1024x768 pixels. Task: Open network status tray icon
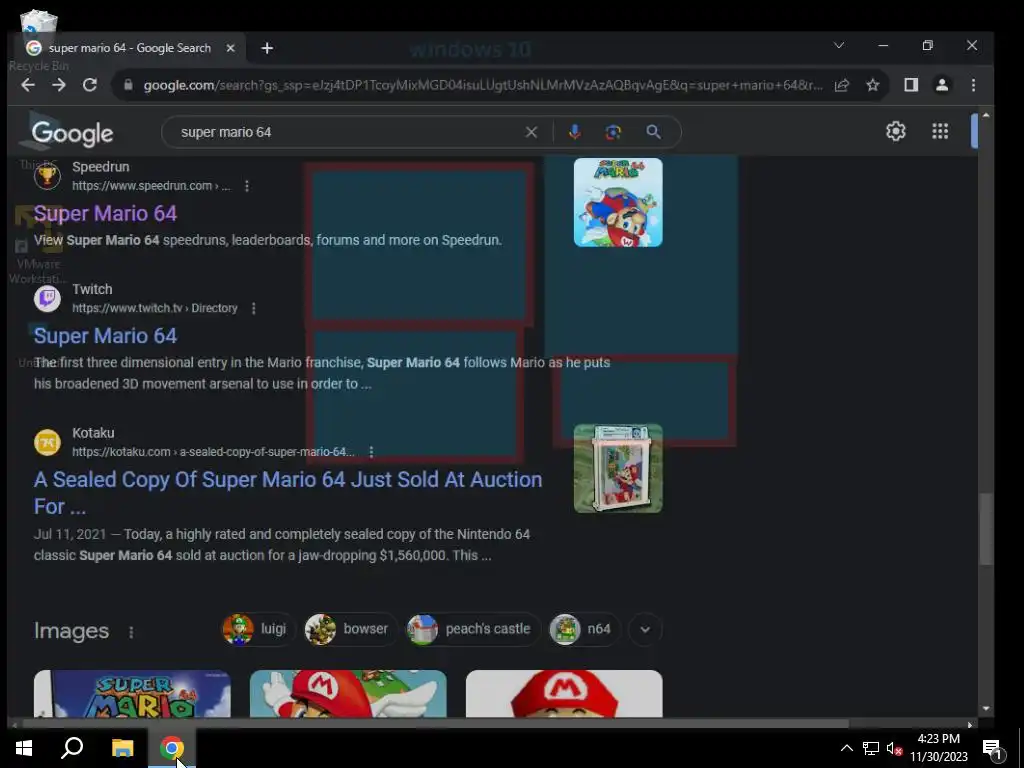(871, 748)
